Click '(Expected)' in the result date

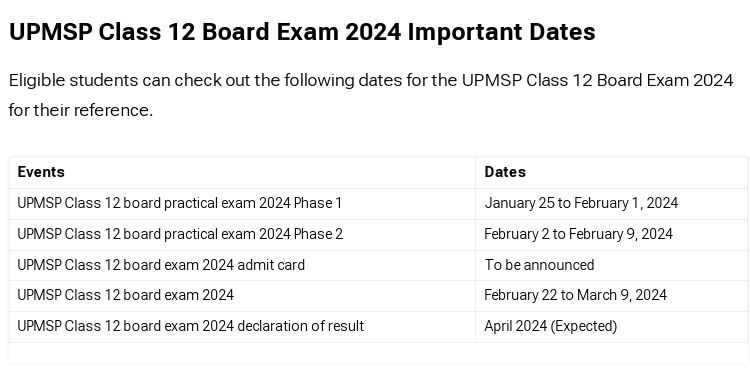(x=584, y=326)
